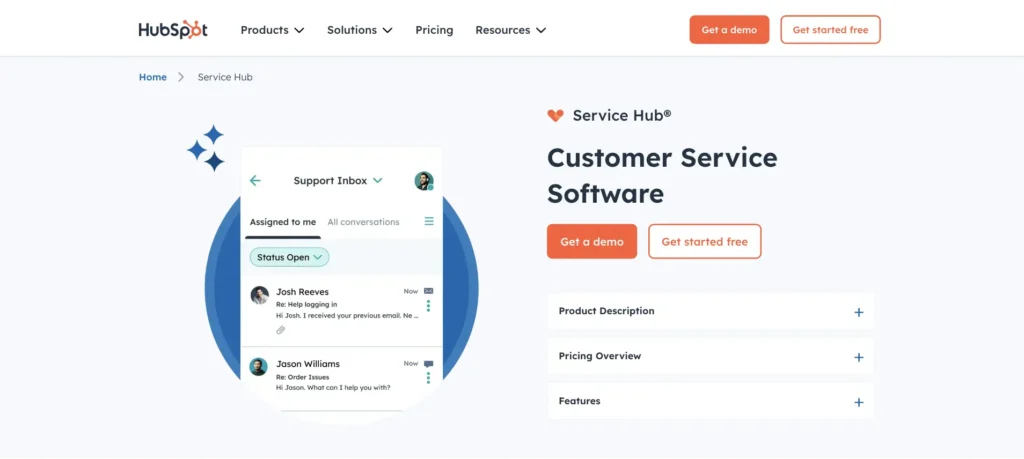Open the Support Inbox dropdown
The width and height of the screenshot is (1024, 459).
[338, 181]
